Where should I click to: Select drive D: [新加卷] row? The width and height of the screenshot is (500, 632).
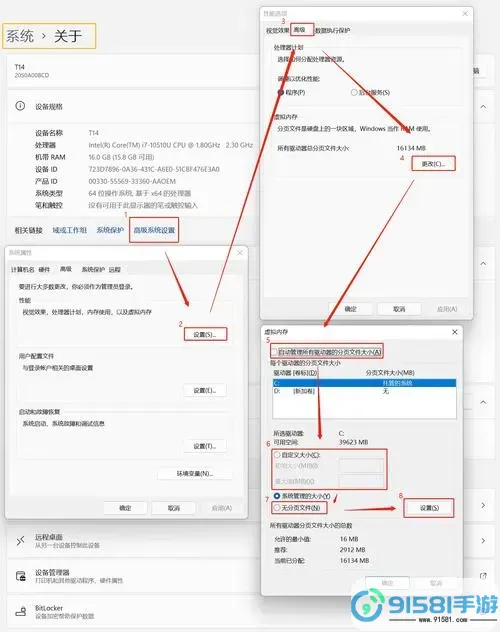pos(365,391)
